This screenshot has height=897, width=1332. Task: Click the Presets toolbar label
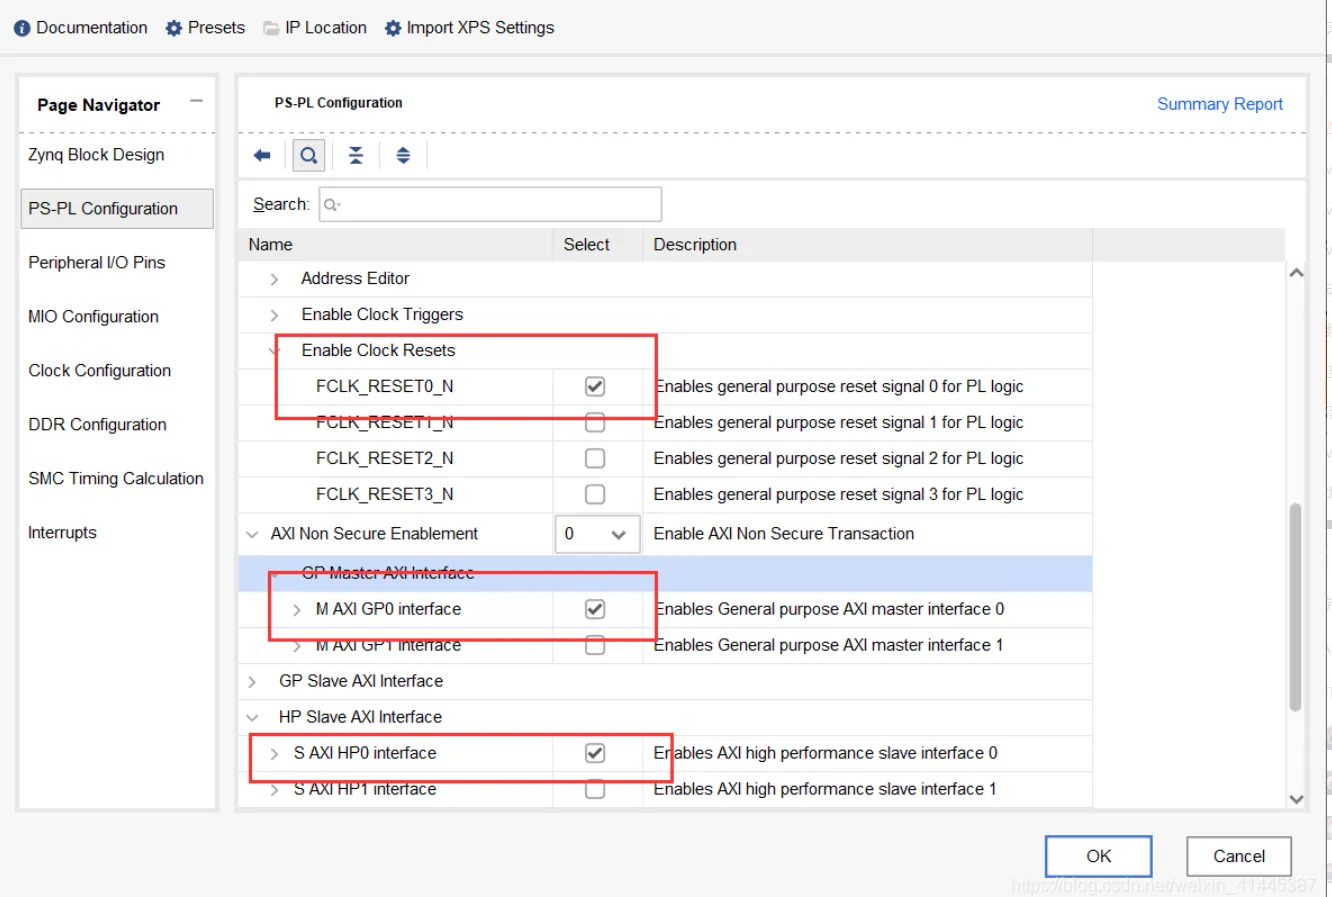coord(216,28)
